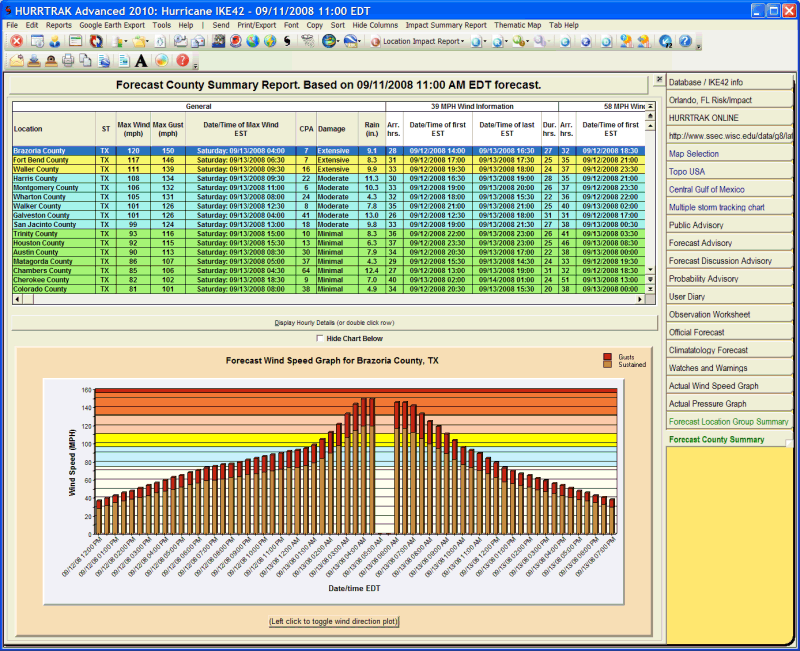800x651 pixels.
Task: Open the Thematic Map menu
Action: pos(520,24)
